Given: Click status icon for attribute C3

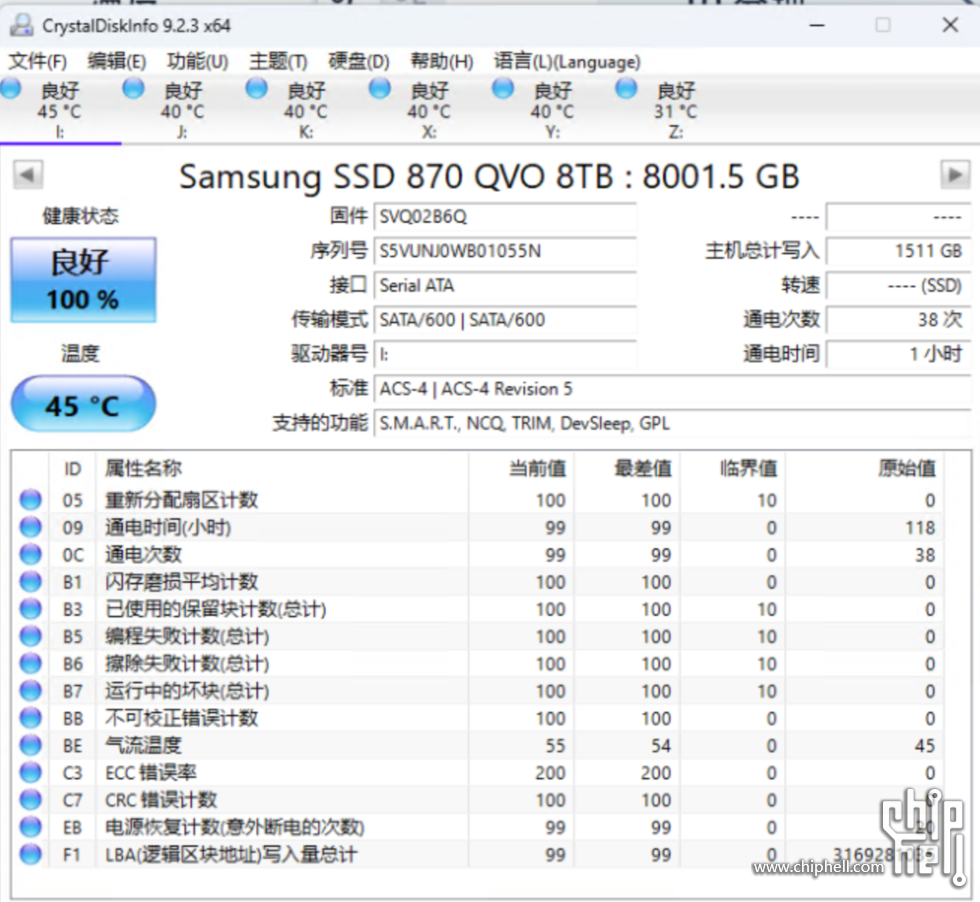Looking at the screenshot, I should click(x=31, y=773).
